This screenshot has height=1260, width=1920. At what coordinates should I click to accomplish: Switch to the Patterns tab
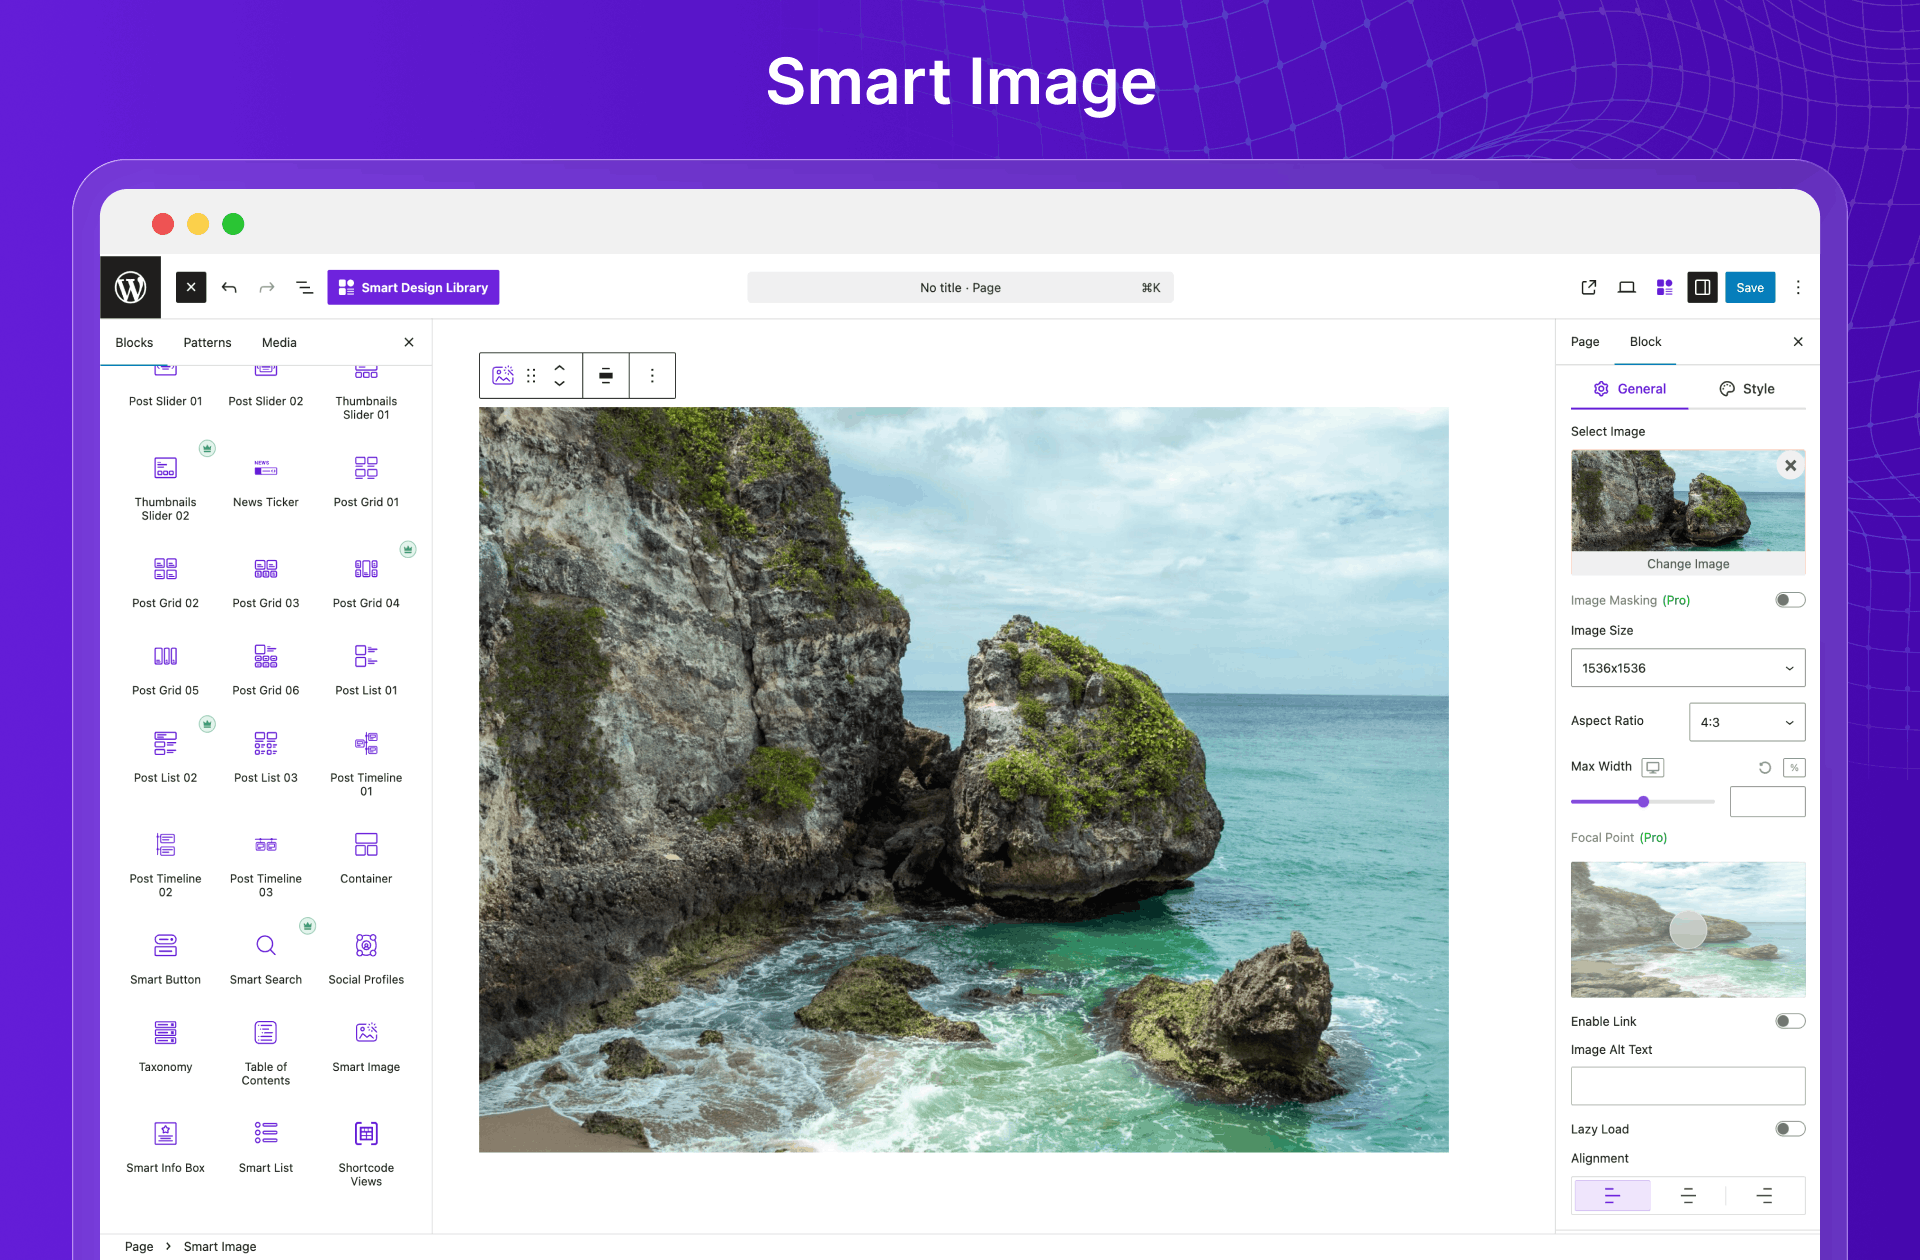tap(207, 343)
